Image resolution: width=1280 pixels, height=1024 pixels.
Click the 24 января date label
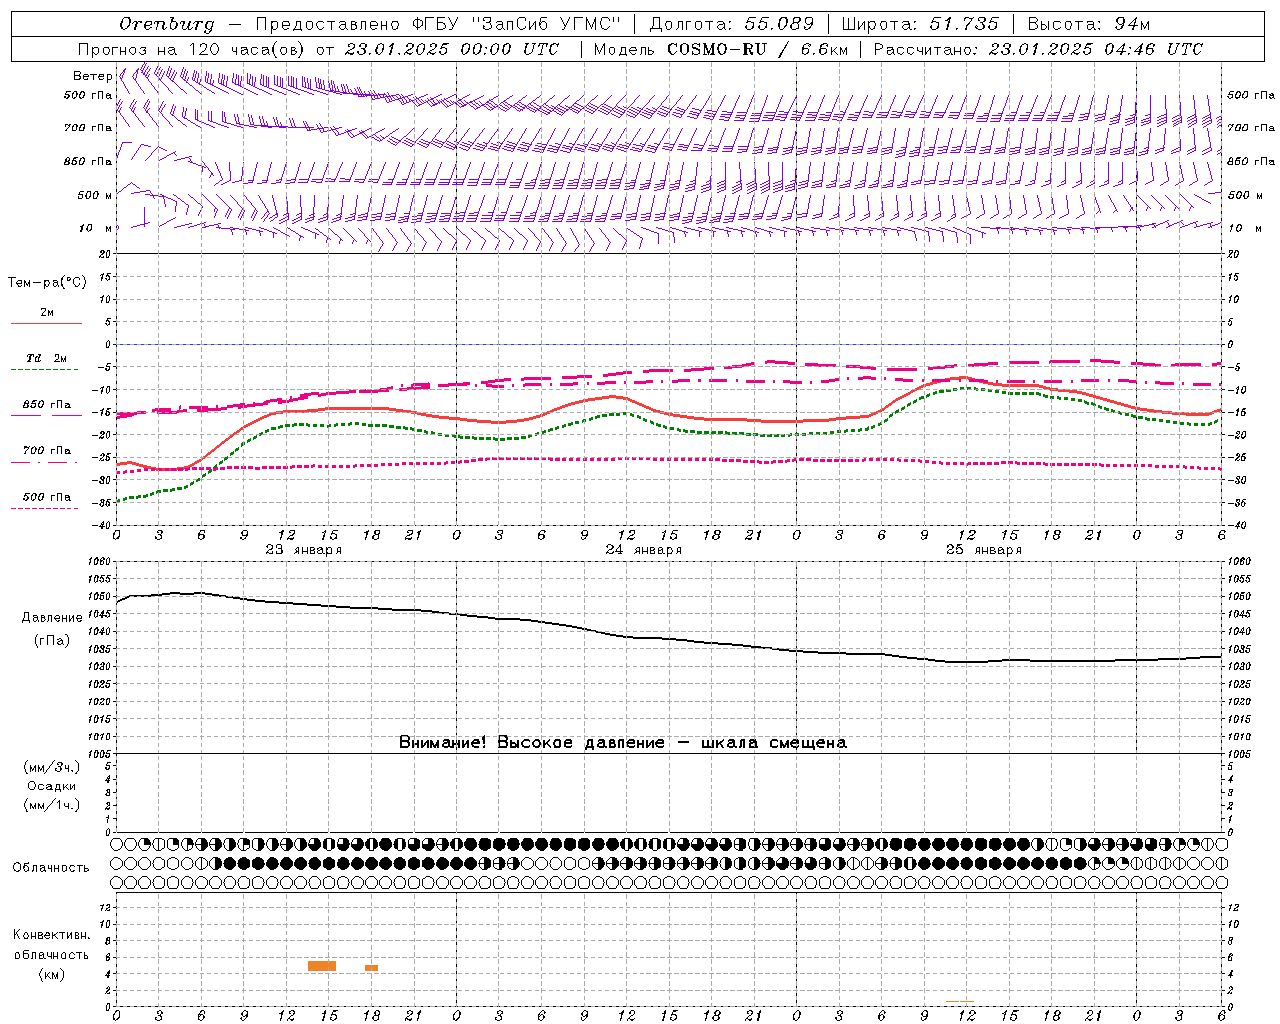pyautogui.click(x=643, y=550)
